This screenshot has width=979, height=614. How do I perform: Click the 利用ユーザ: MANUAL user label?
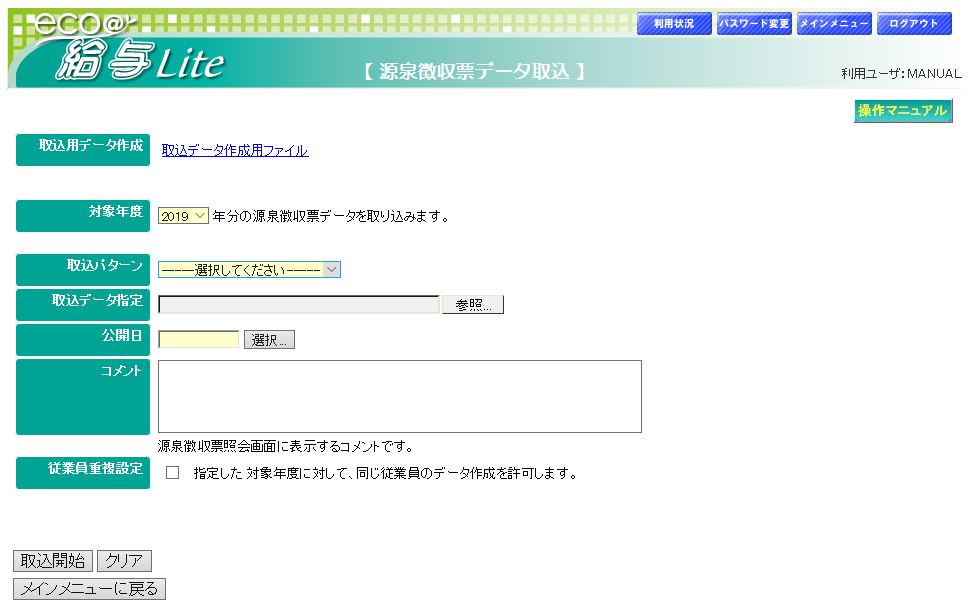[x=900, y=74]
